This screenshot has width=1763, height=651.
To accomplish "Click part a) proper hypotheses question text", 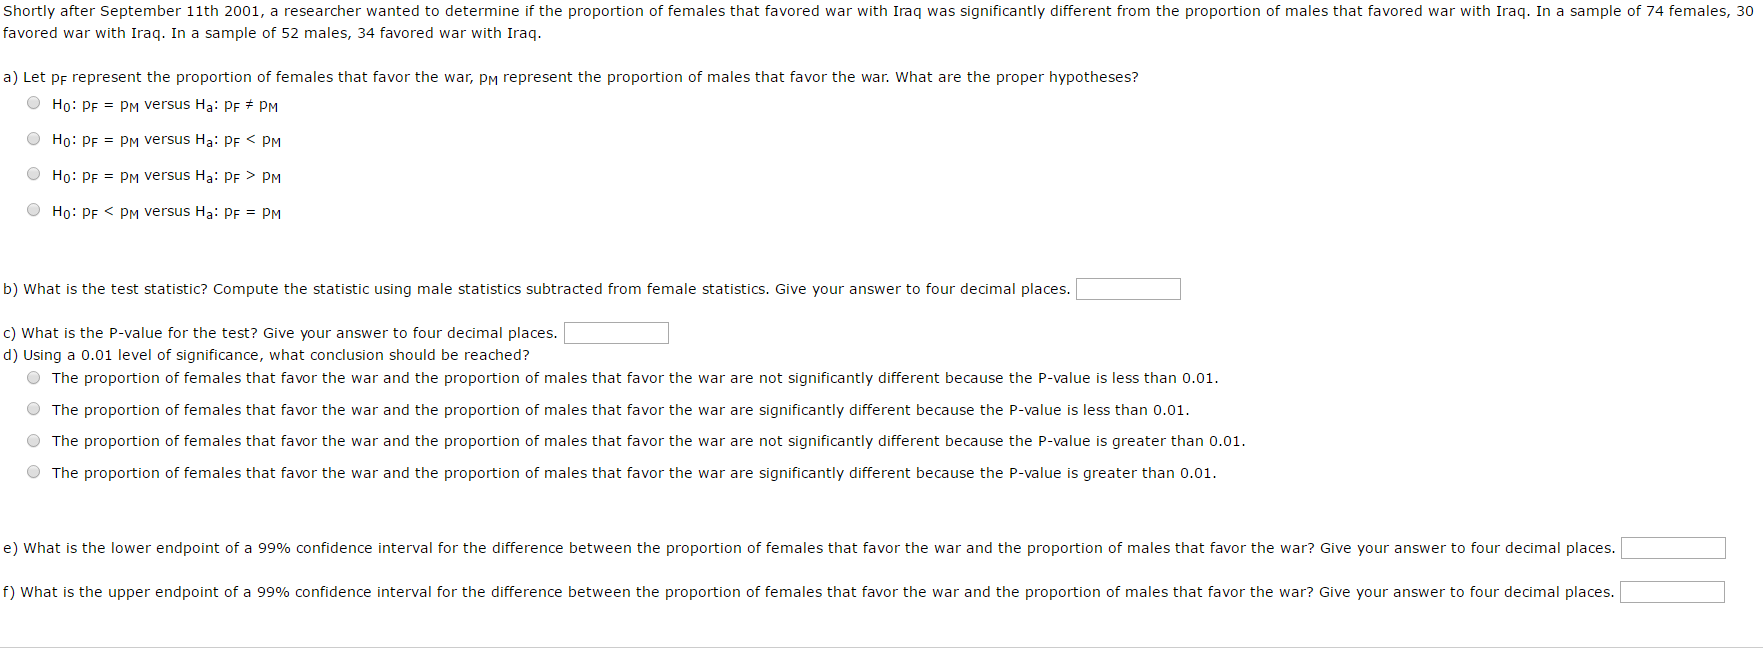I will [x=570, y=77].
